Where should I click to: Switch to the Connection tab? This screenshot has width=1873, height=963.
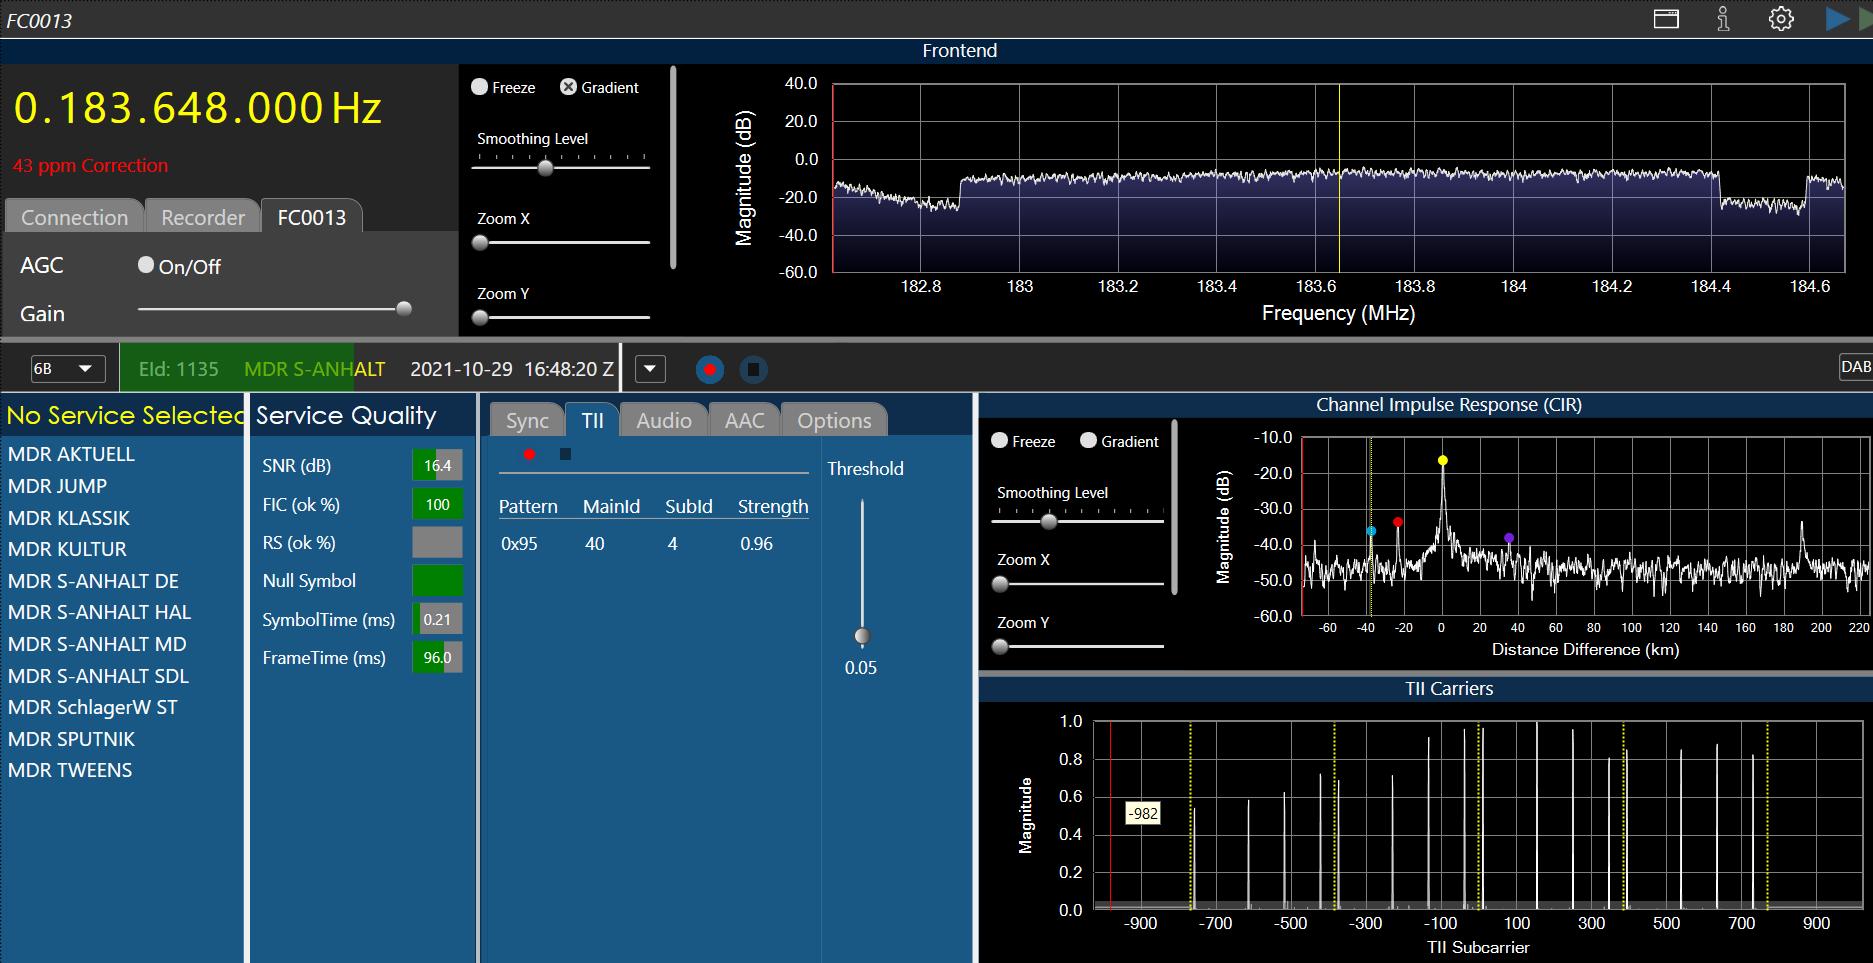tap(75, 217)
